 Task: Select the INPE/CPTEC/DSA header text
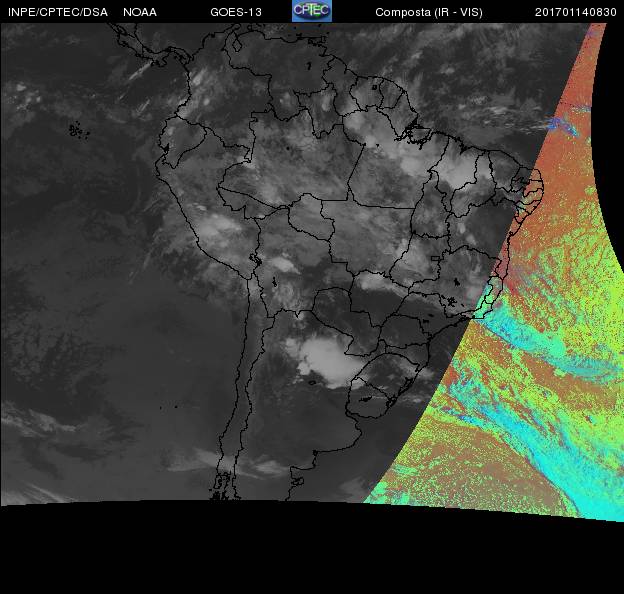click(x=58, y=12)
